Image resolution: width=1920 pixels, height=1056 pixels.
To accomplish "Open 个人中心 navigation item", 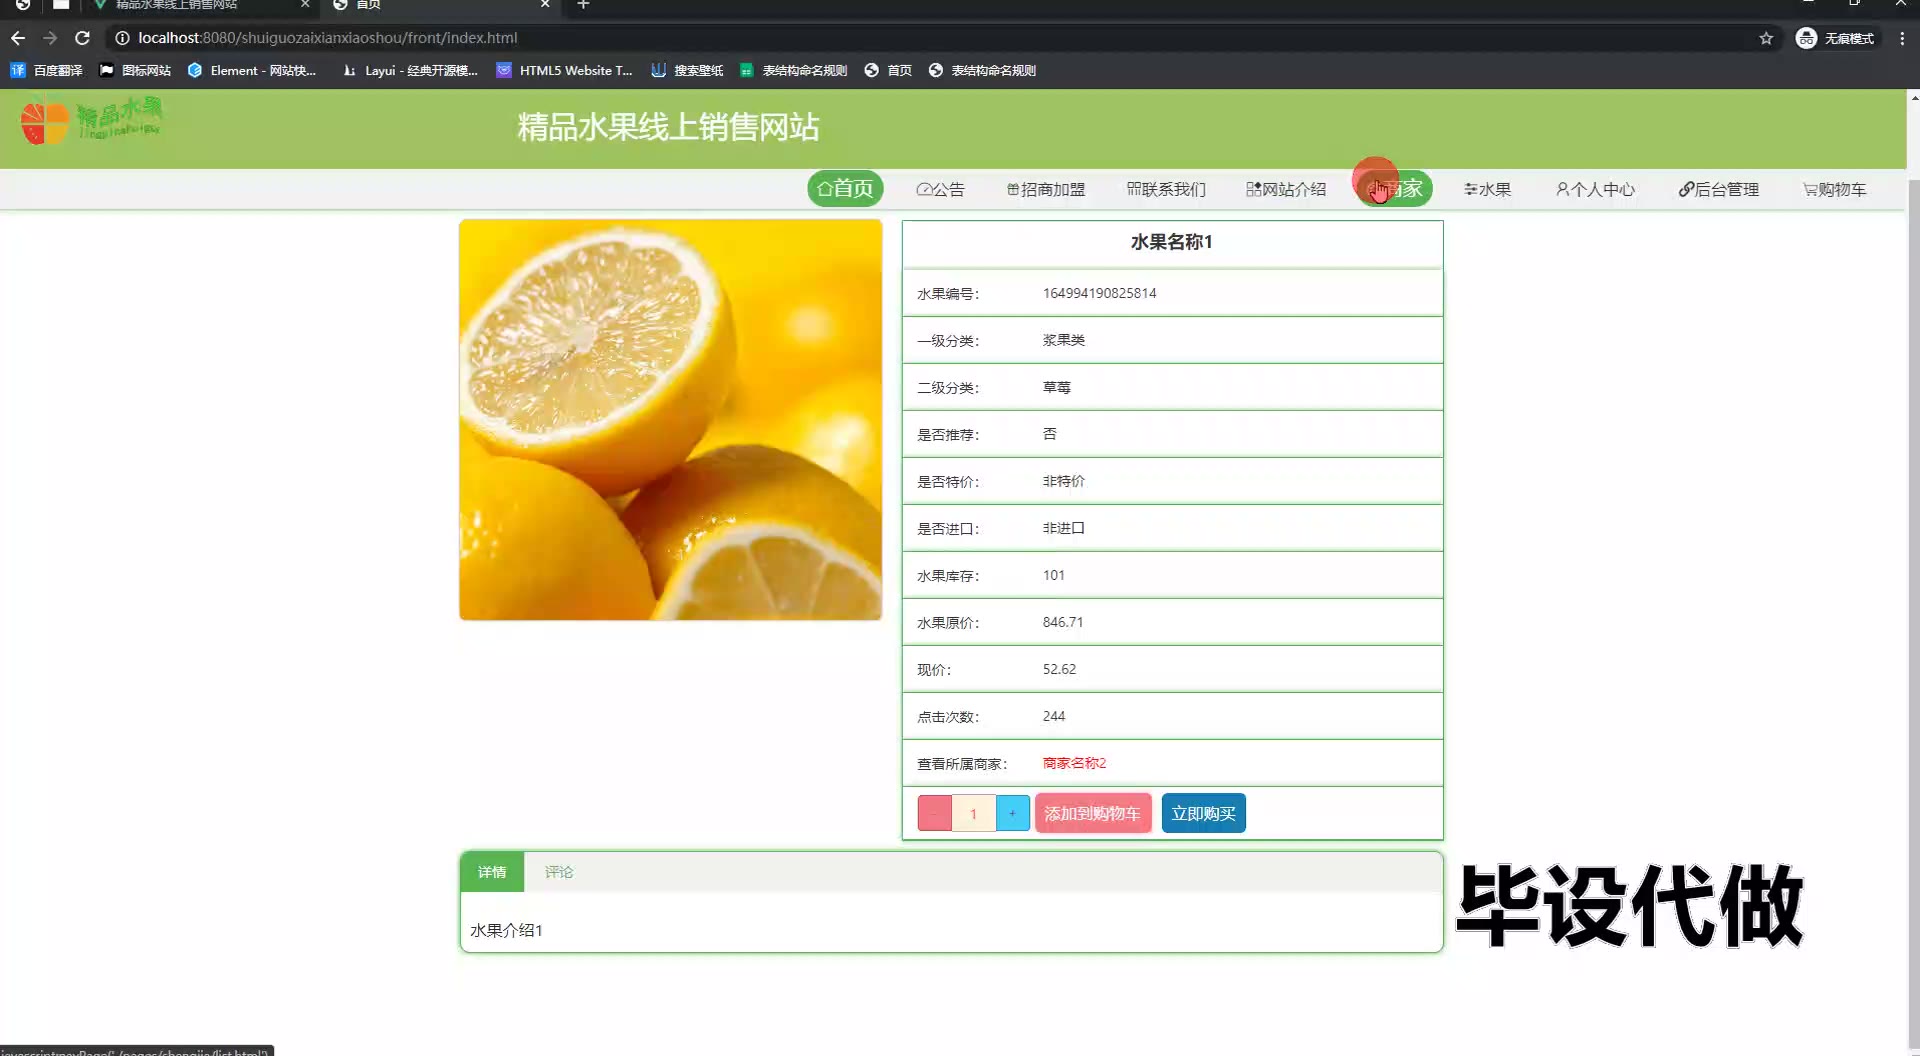I will coord(1595,189).
